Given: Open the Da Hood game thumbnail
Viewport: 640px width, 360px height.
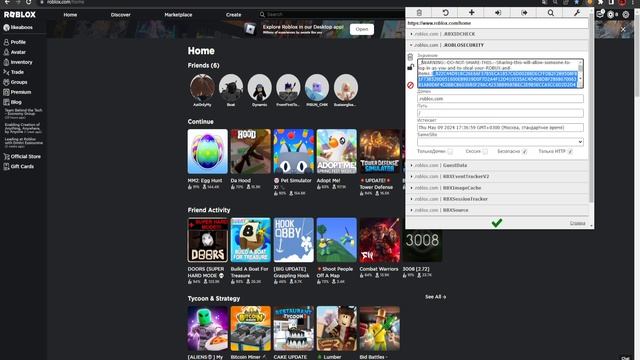Looking at the screenshot, I should pyautogui.click(x=251, y=151).
